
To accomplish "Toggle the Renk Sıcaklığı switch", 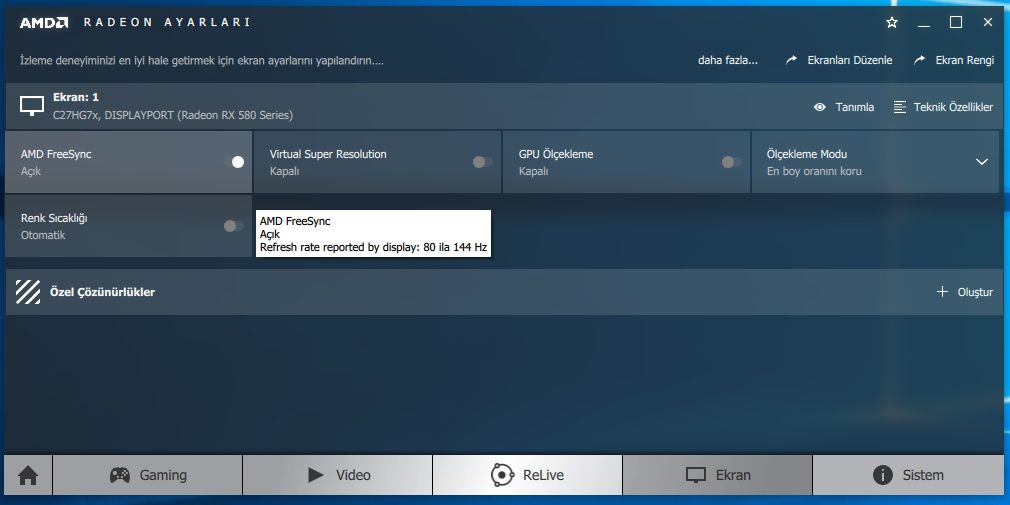I will (x=233, y=225).
